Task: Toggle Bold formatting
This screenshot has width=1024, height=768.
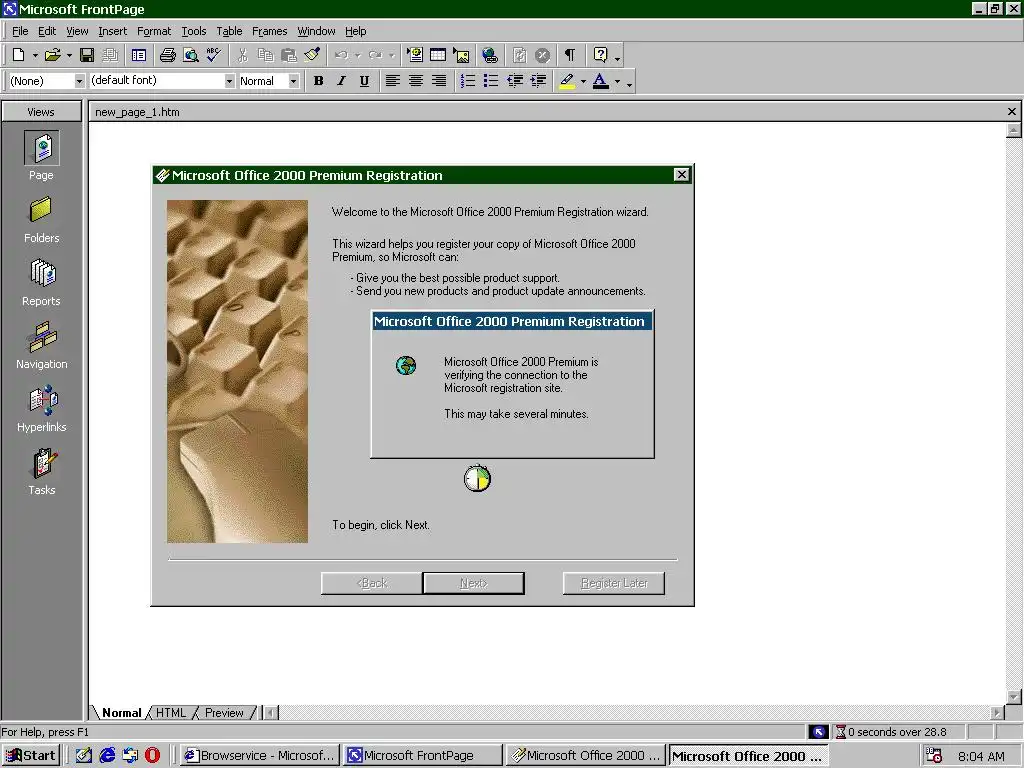Action: pos(319,81)
